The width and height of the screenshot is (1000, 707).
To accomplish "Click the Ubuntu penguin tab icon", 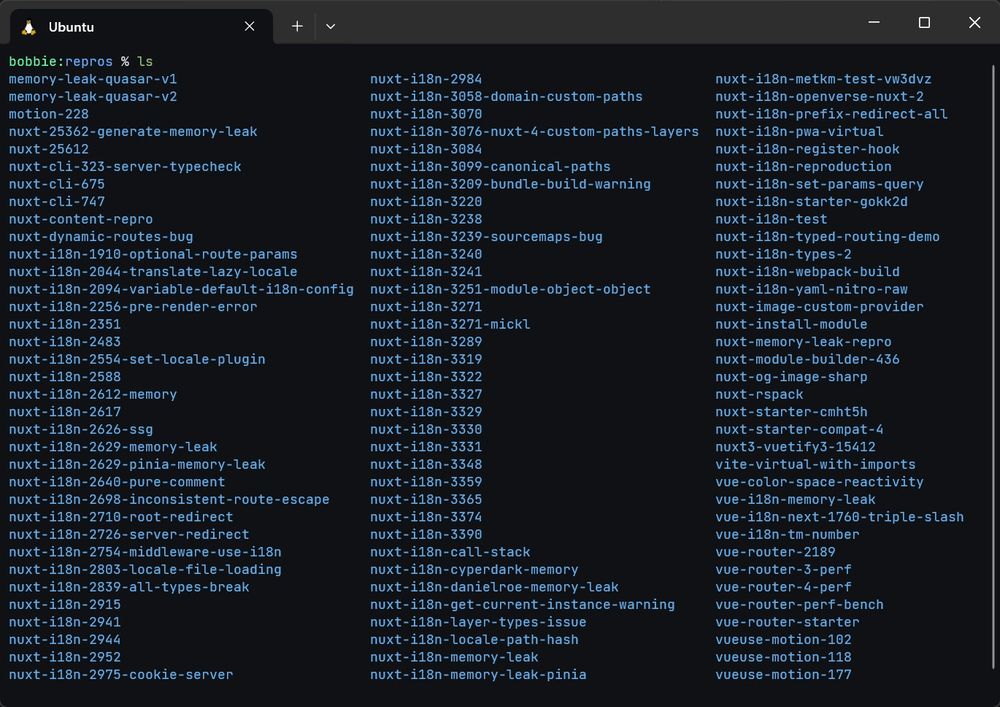I will pos(29,27).
